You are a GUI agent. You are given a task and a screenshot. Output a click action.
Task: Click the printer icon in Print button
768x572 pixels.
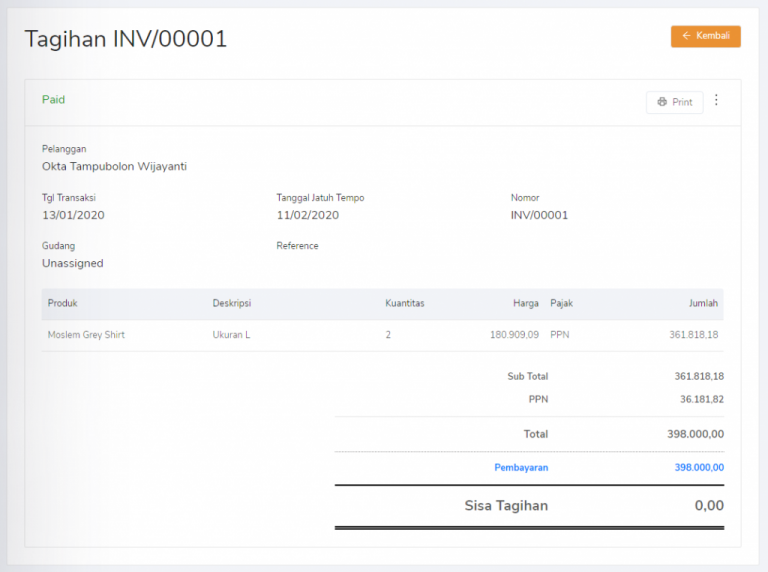coord(662,102)
